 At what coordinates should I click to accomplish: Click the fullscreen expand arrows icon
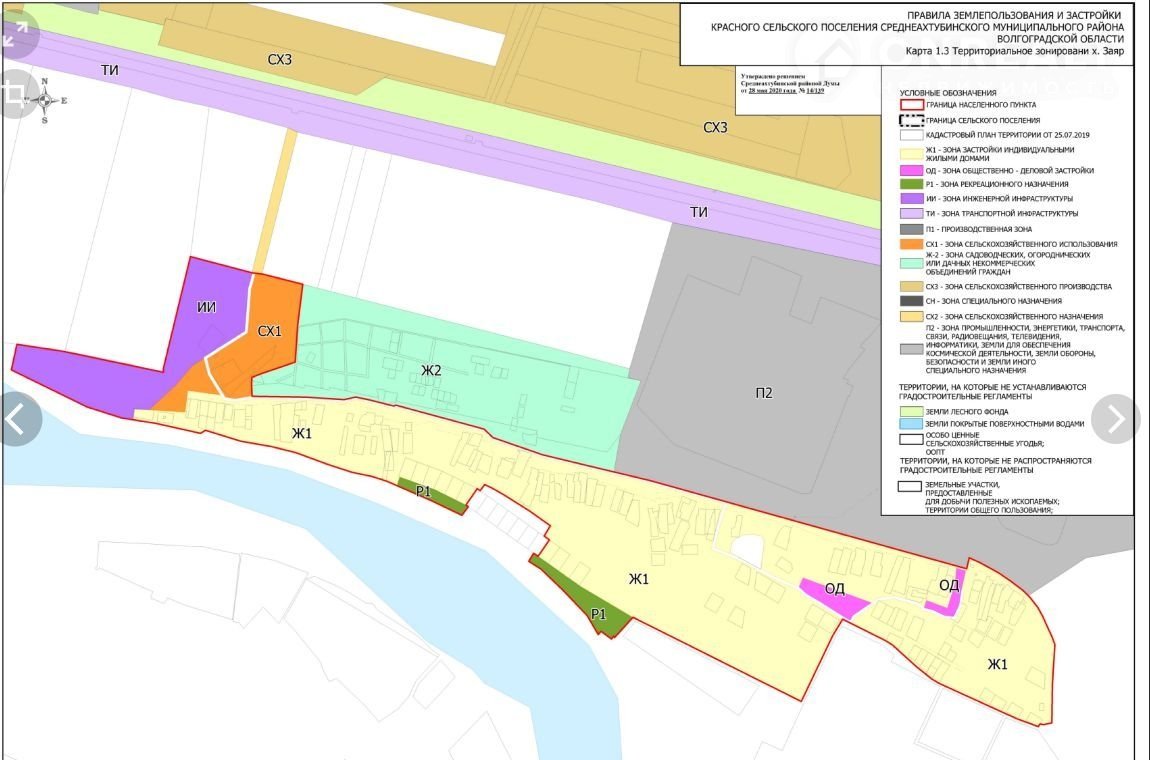[16, 35]
